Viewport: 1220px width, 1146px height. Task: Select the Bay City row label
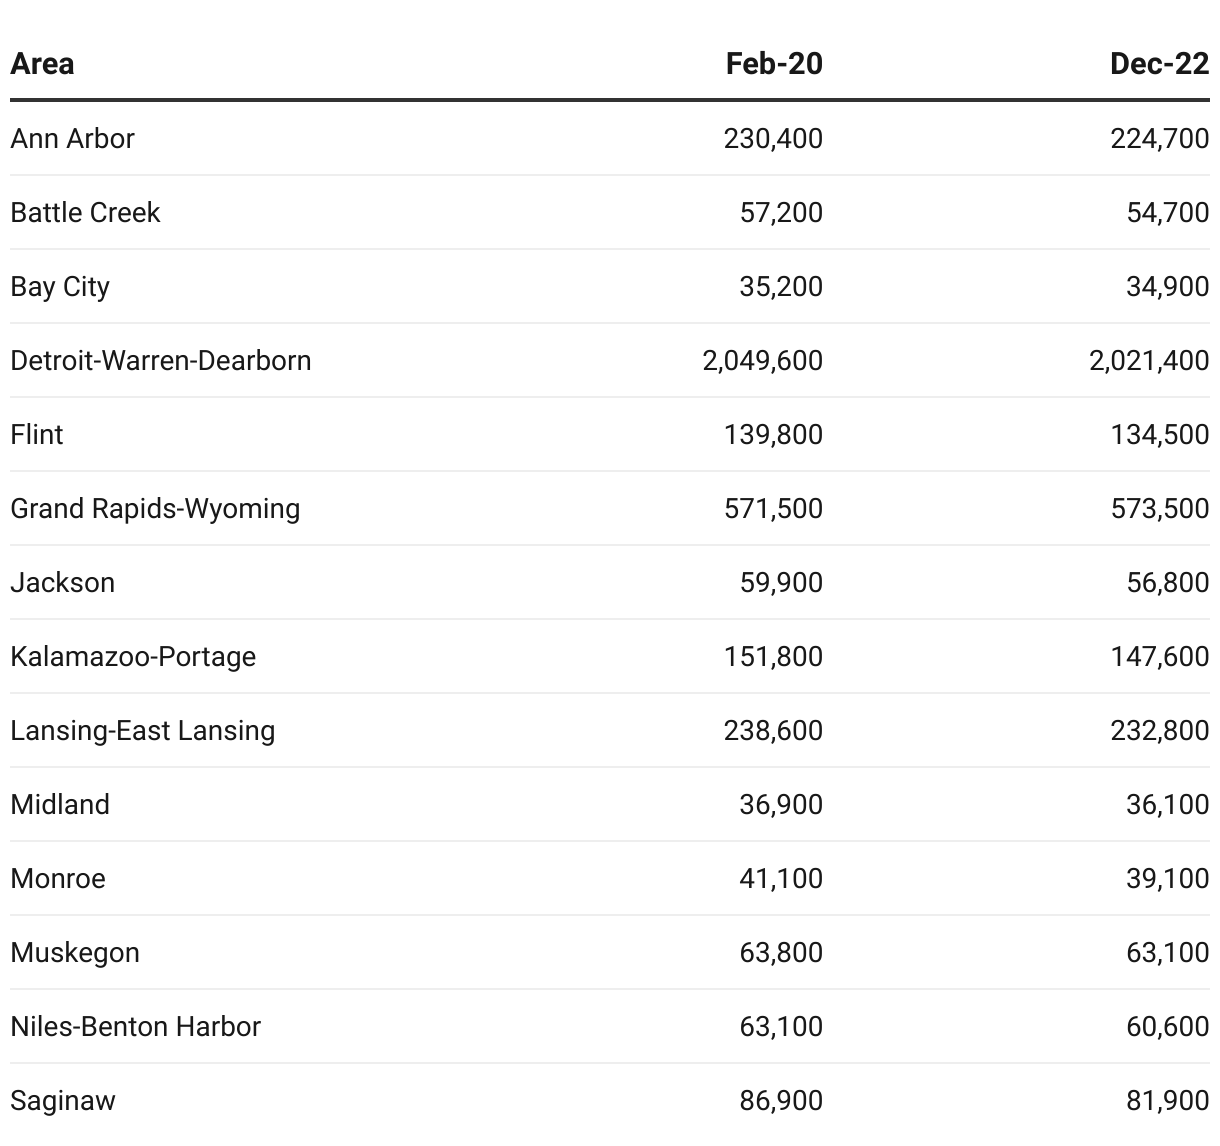coord(60,286)
